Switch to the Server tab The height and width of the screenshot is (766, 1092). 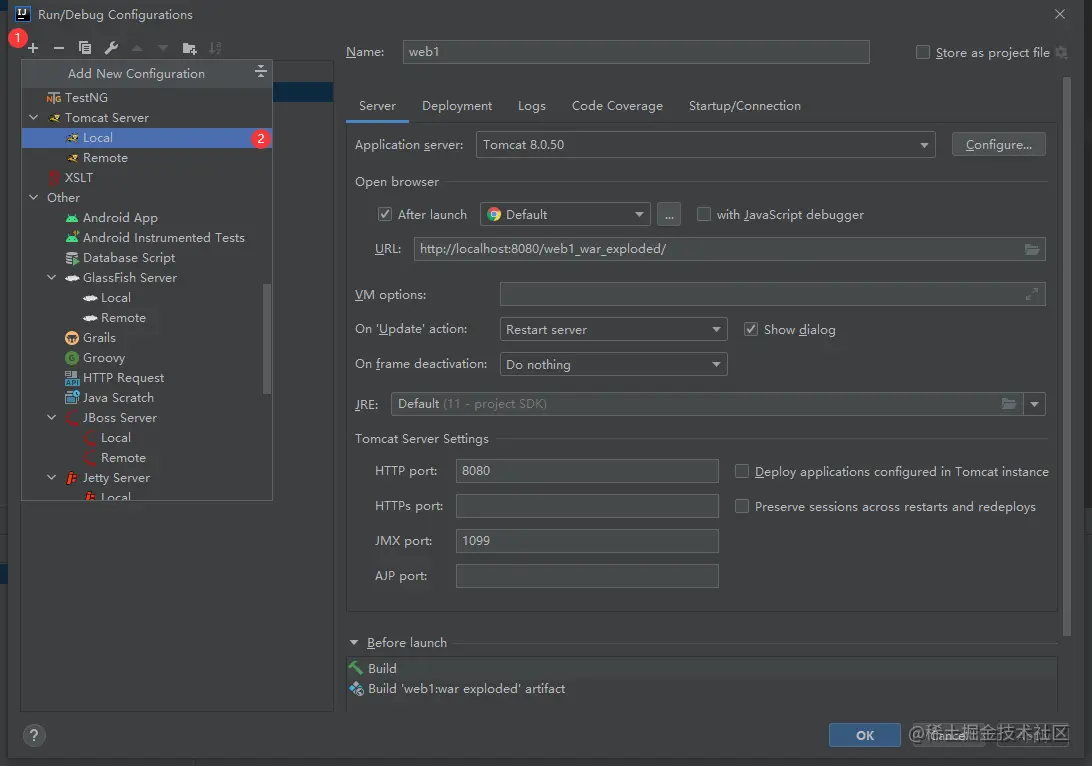point(377,106)
